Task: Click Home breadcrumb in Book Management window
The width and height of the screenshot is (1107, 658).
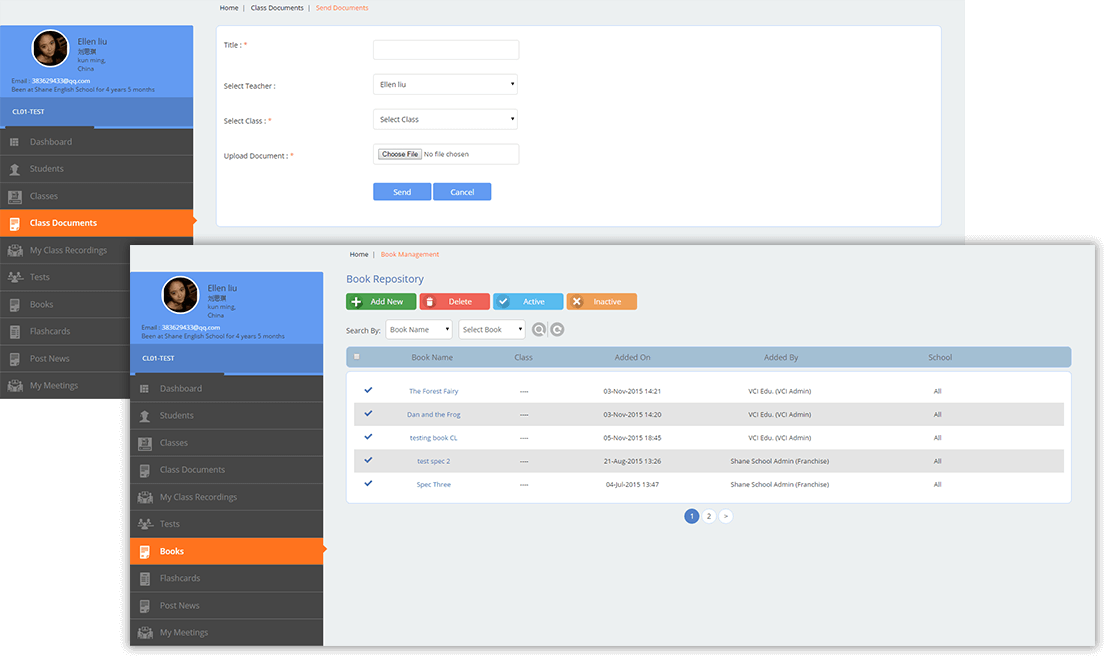Action: 359,254
